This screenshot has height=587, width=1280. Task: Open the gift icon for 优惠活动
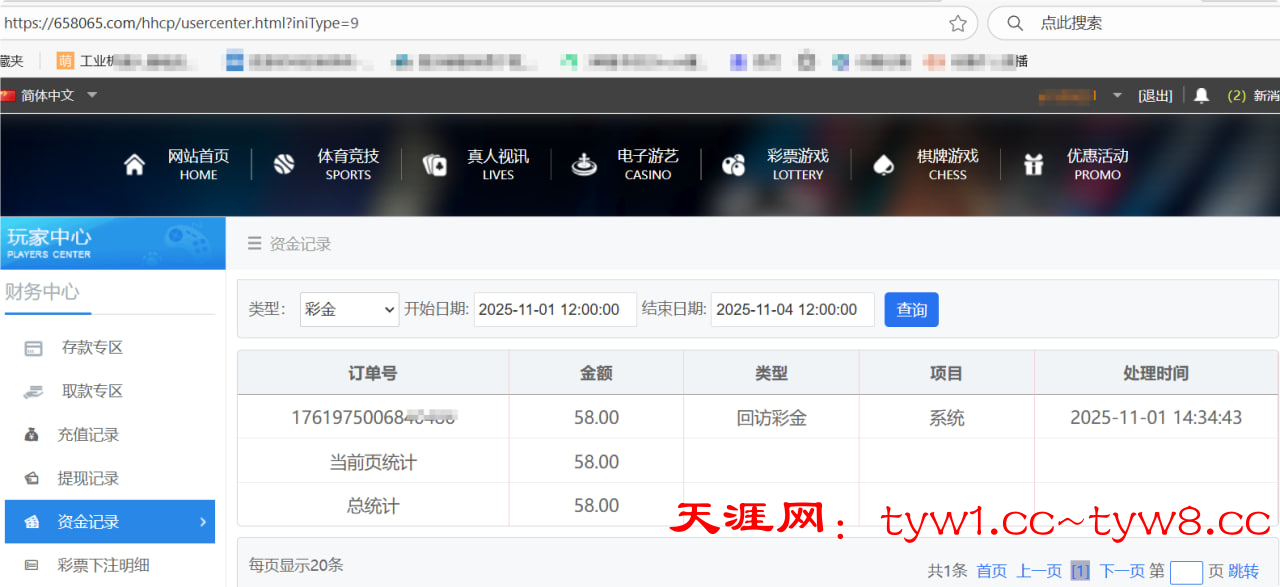[1033, 165]
